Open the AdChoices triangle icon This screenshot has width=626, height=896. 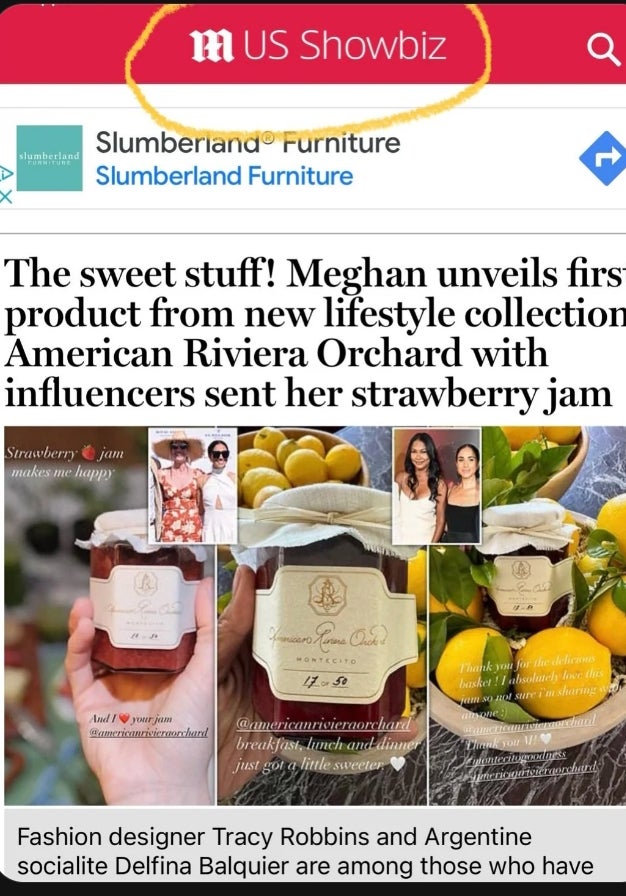click(x=5, y=173)
